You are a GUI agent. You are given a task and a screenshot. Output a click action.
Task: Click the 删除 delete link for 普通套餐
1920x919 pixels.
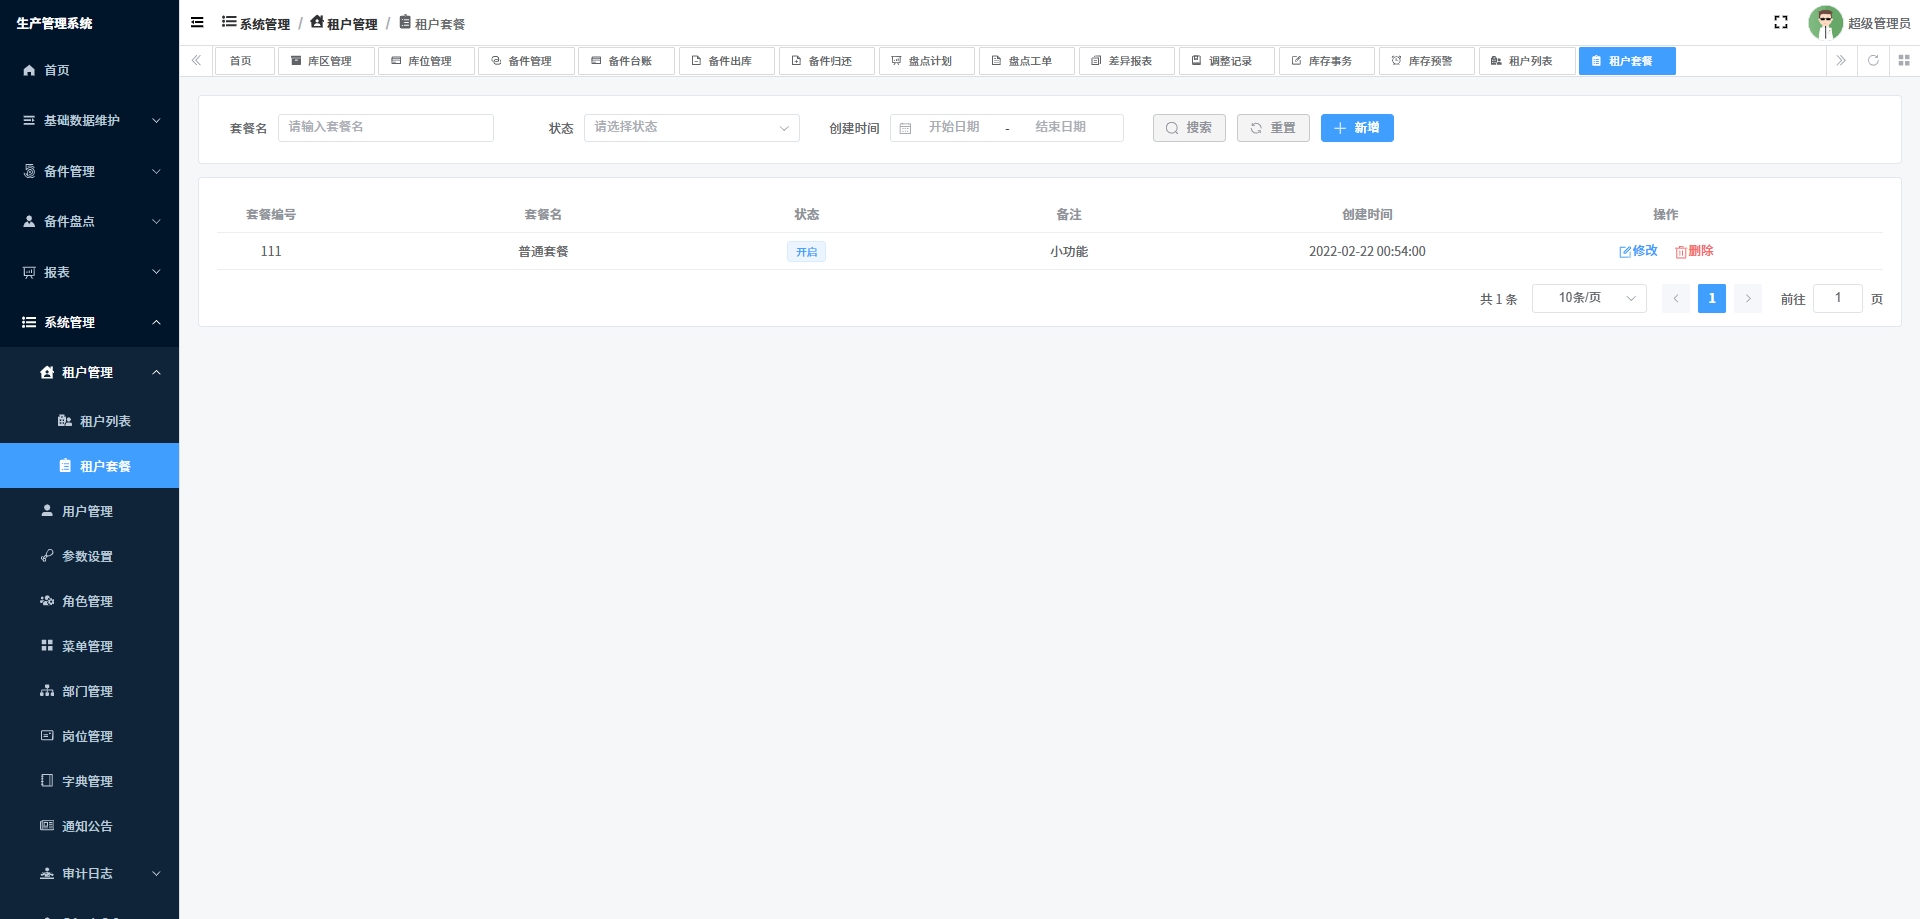click(1695, 251)
